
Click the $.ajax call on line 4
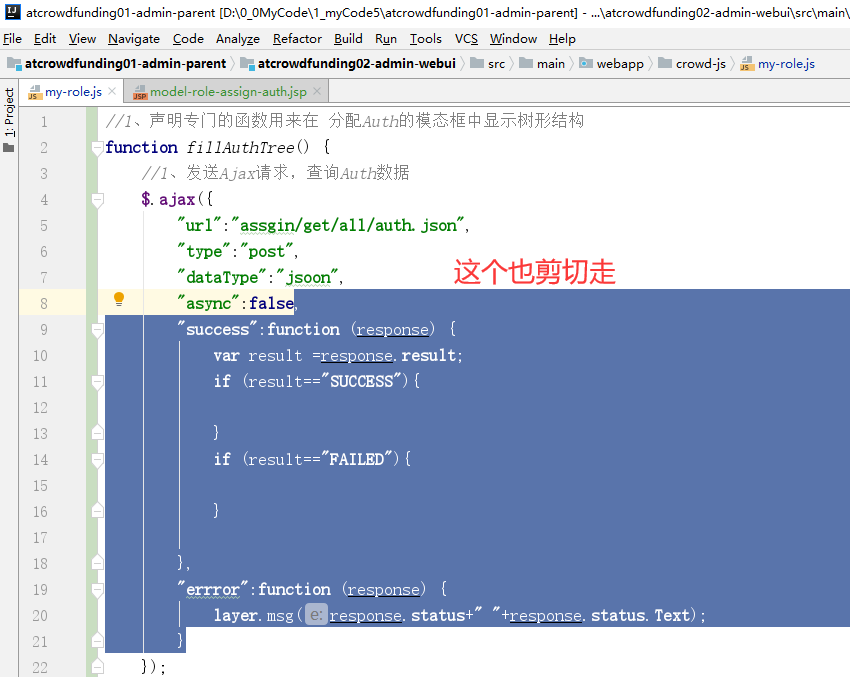coord(168,199)
